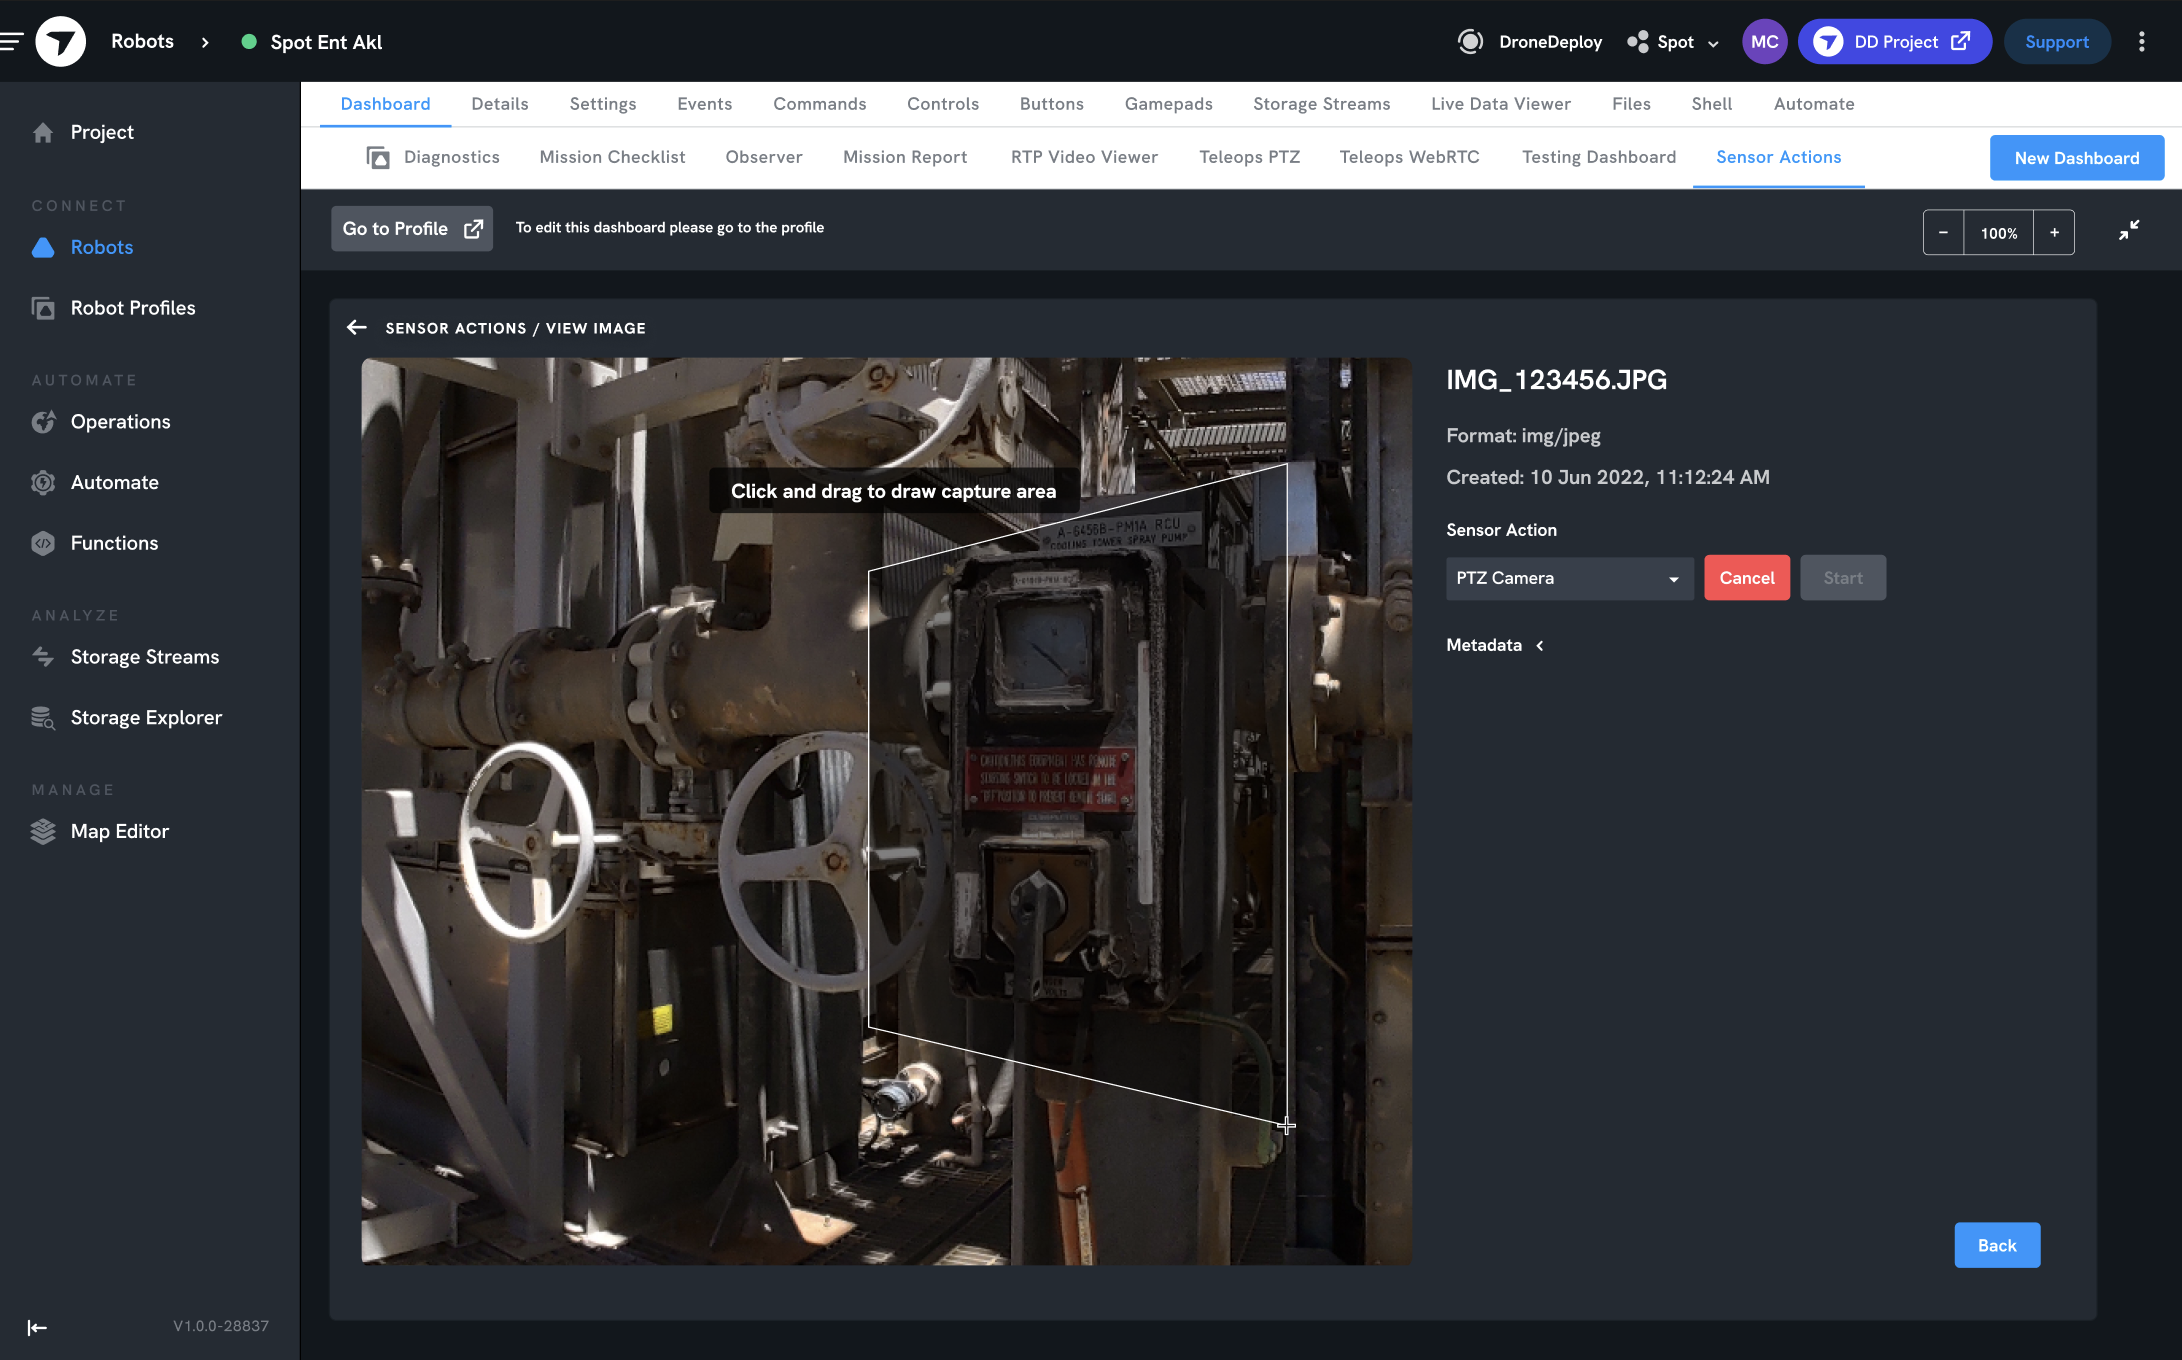2182x1360 pixels.
Task: Decrease zoom with the minus button
Action: (x=1943, y=233)
